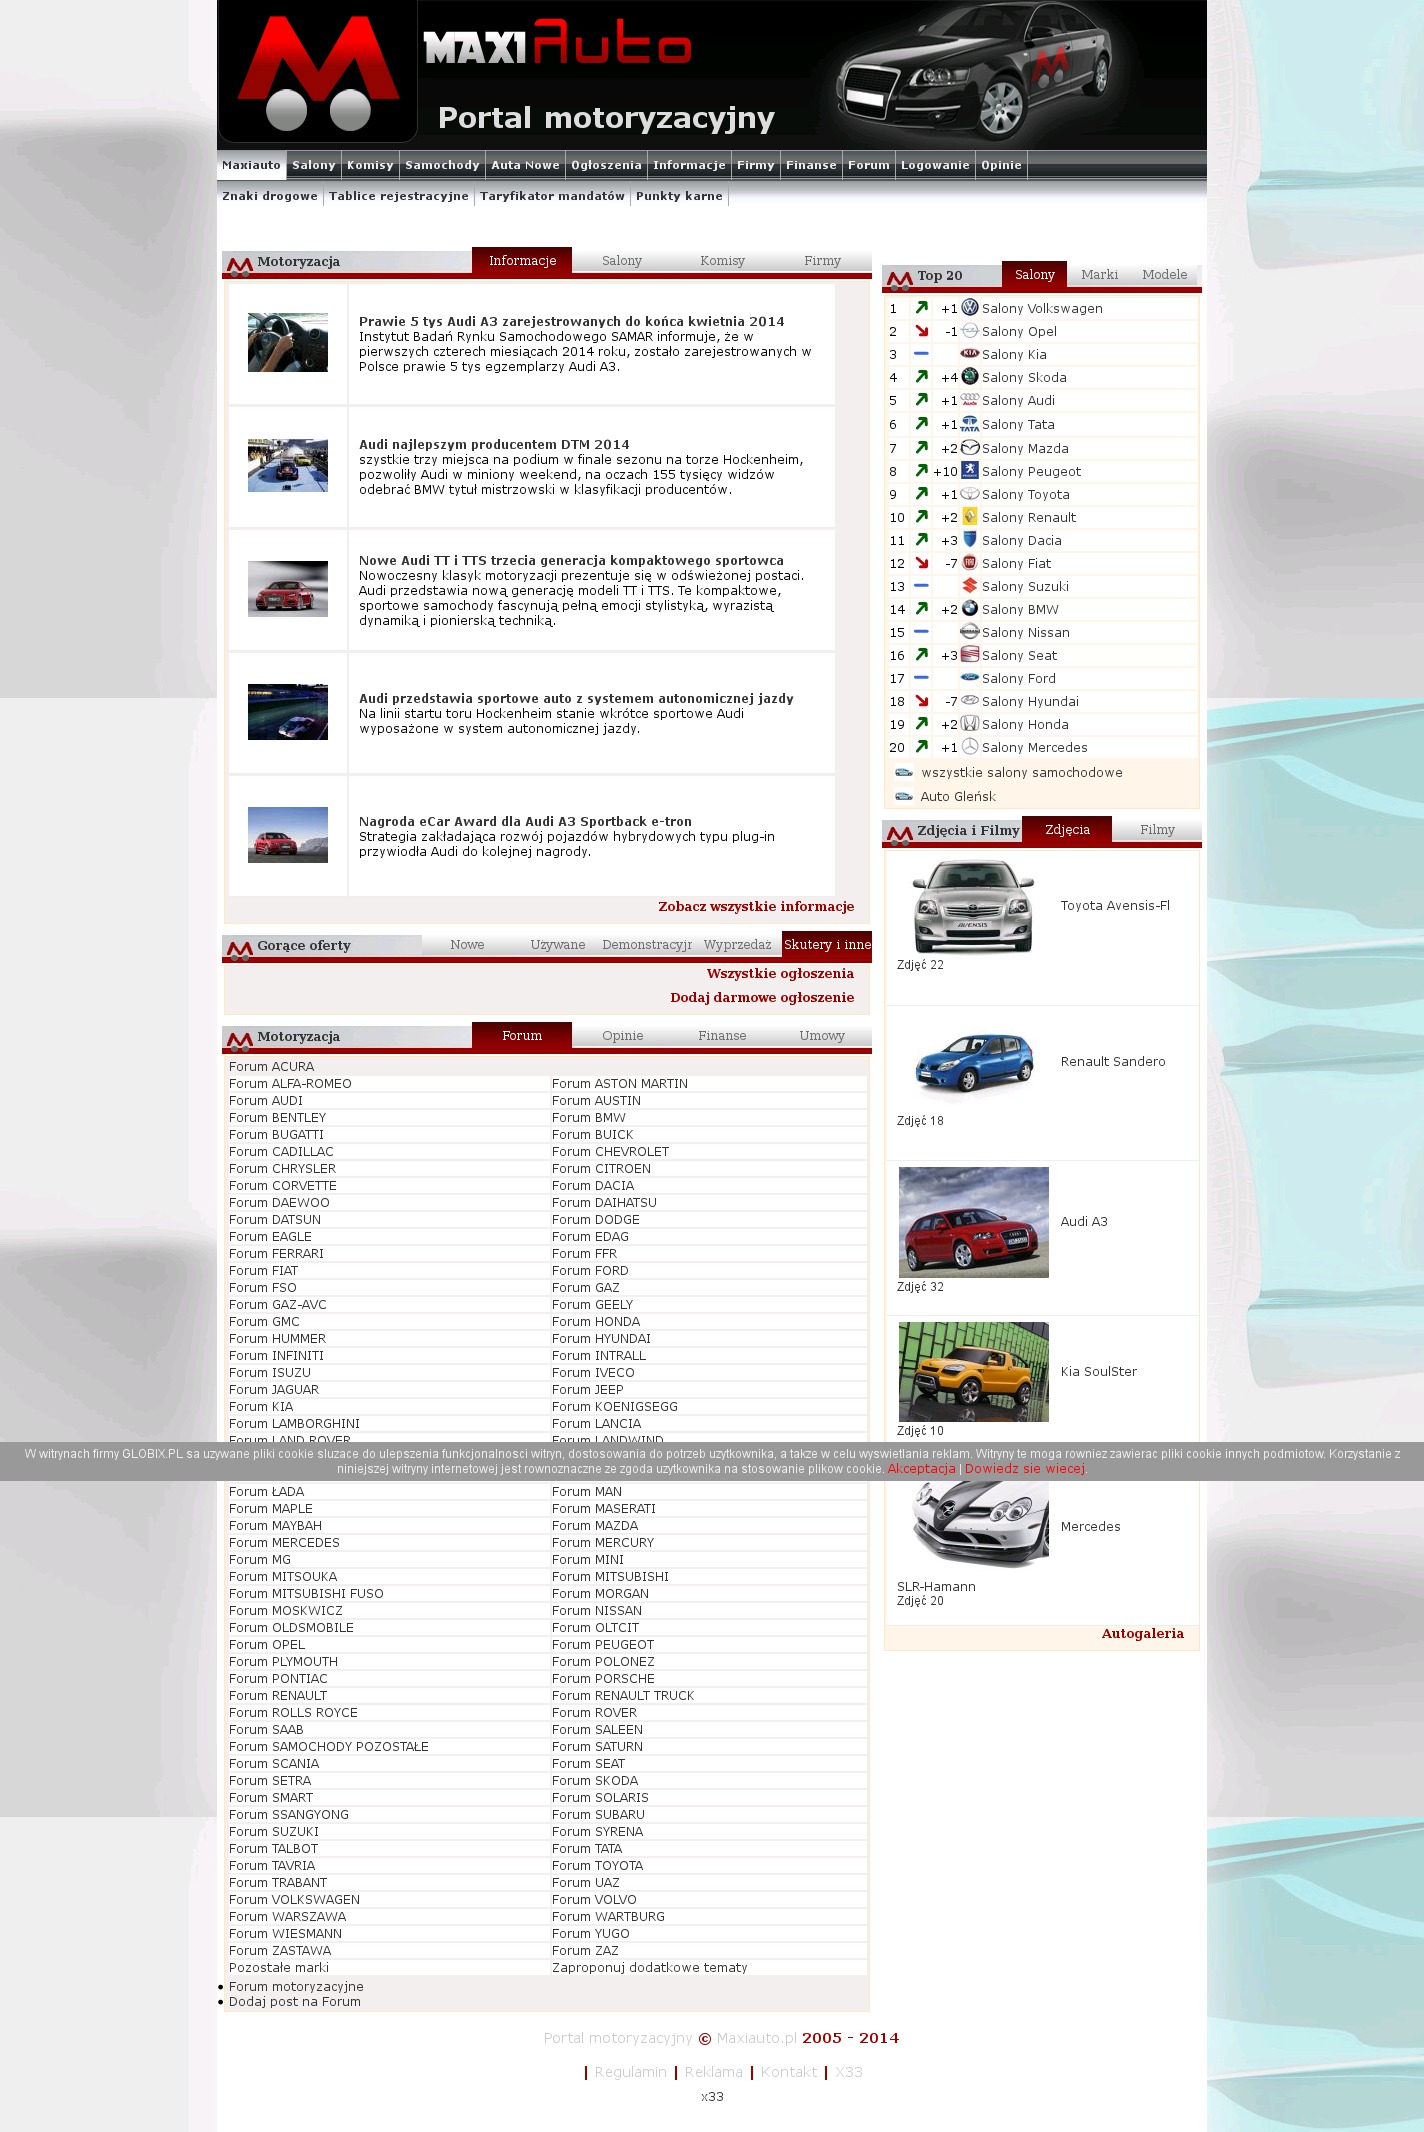Click the Seat logo in Top 20
This screenshot has width=1424, height=2132.
970,655
